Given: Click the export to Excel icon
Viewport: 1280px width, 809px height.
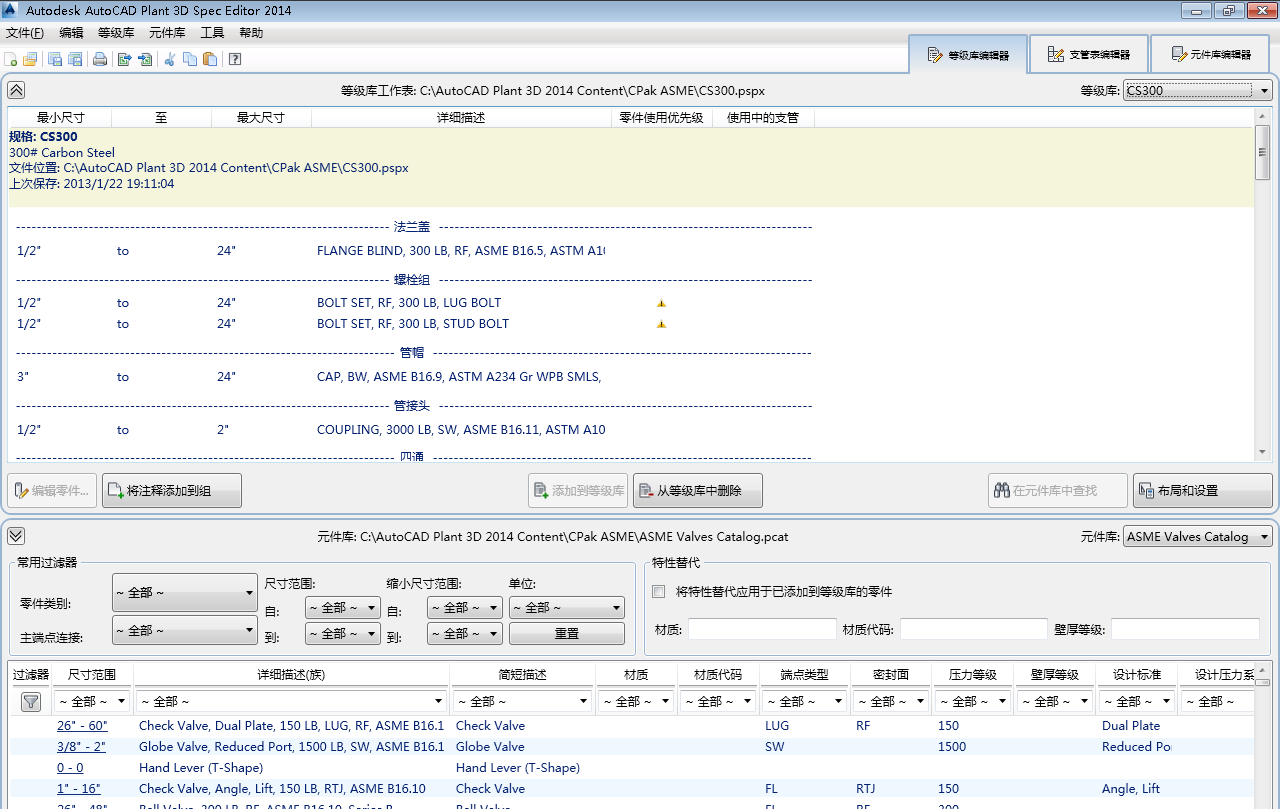Looking at the screenshot, I should [125, 59].
